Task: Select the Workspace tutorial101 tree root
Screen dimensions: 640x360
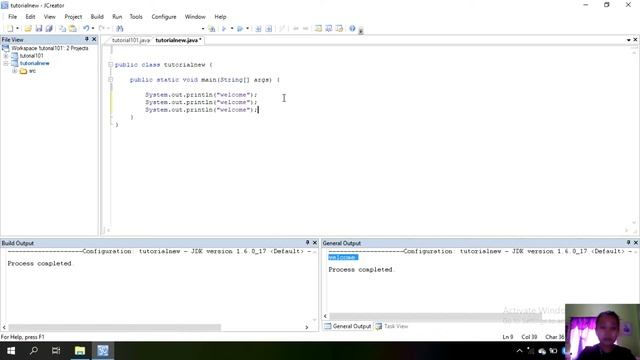Action: [49, 48]
